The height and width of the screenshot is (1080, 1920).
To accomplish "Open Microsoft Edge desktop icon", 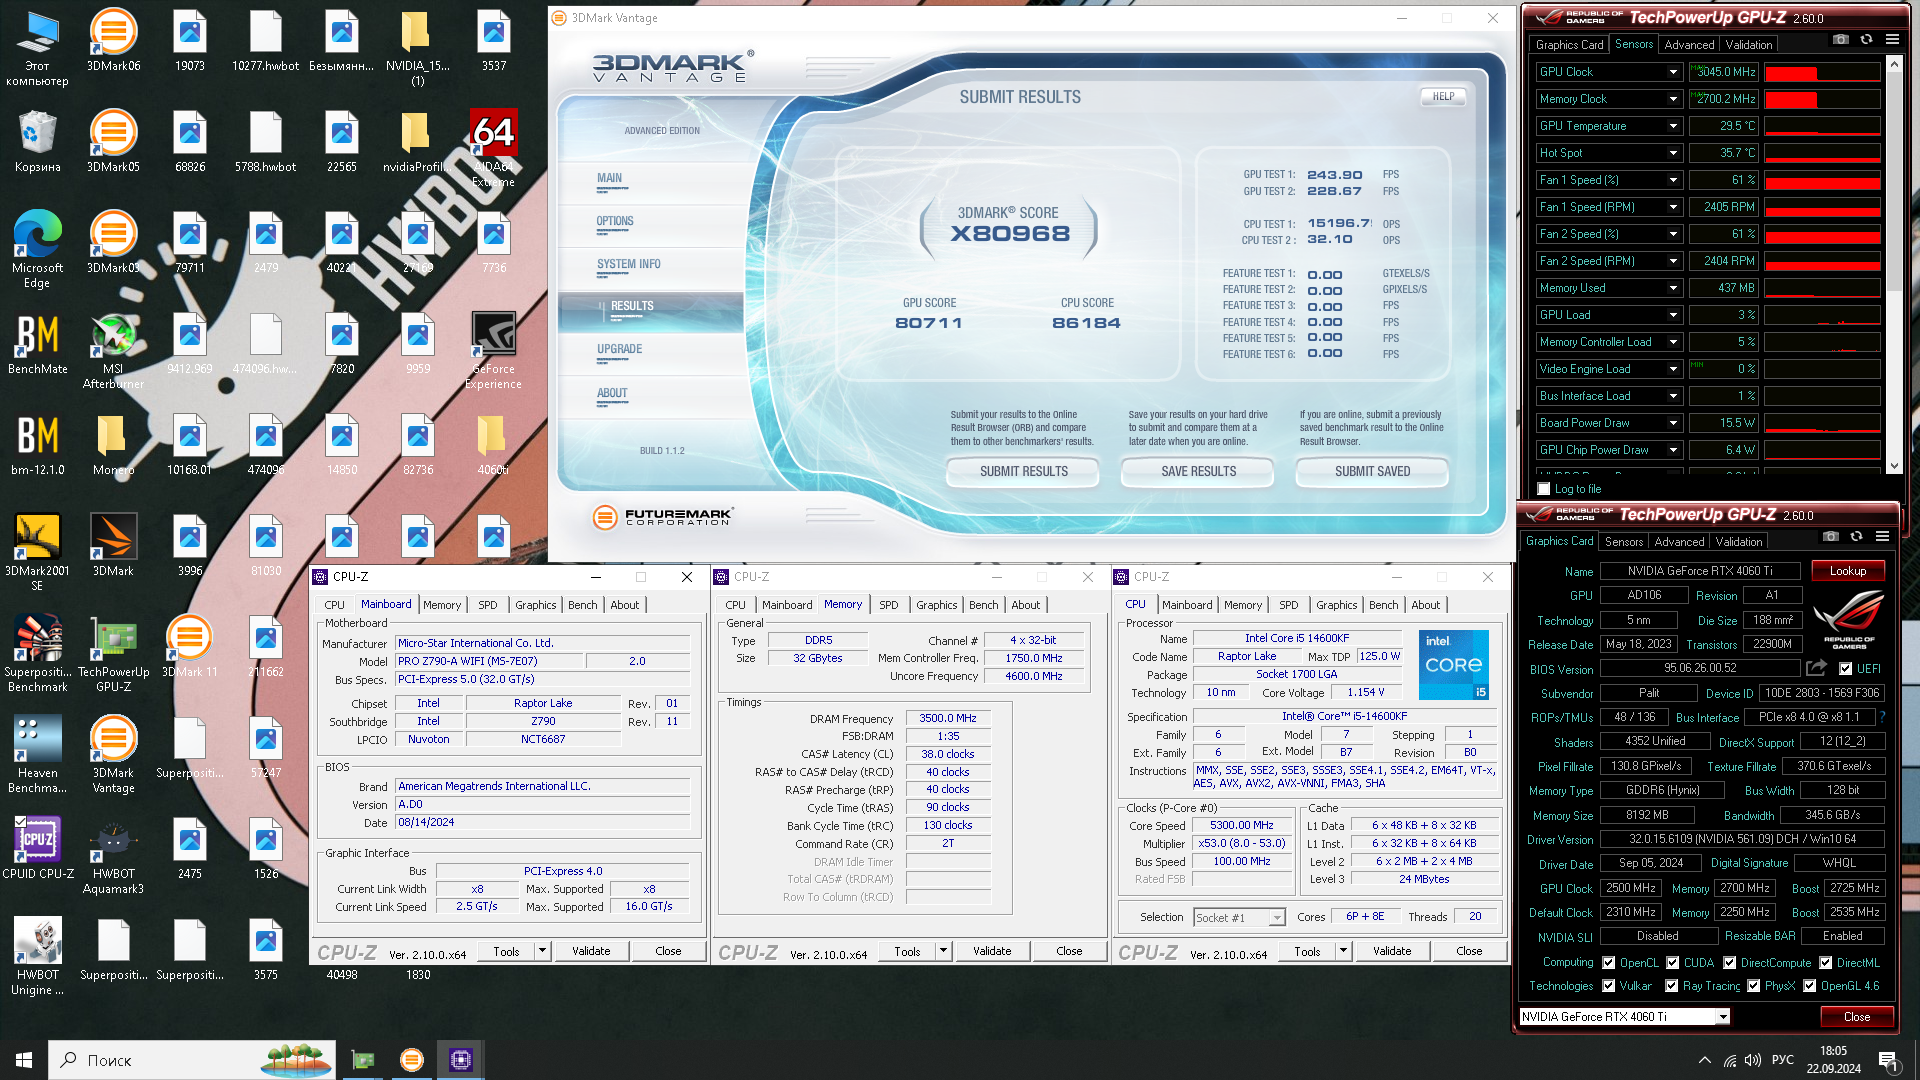I will click(37, 249).
